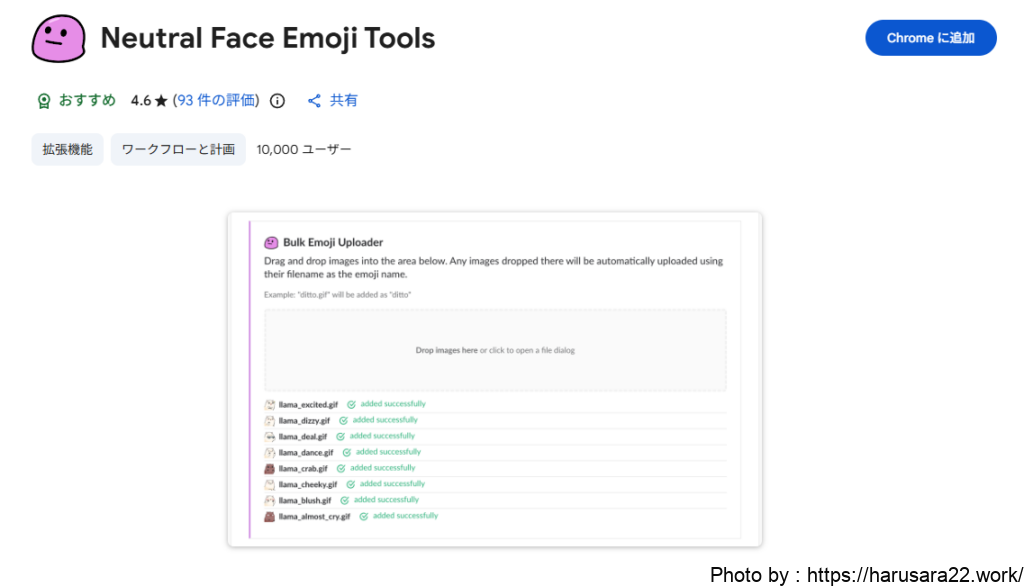Click the llama_deal.gif emoji icon
1024x586 pixels.
tap(269, 437)
